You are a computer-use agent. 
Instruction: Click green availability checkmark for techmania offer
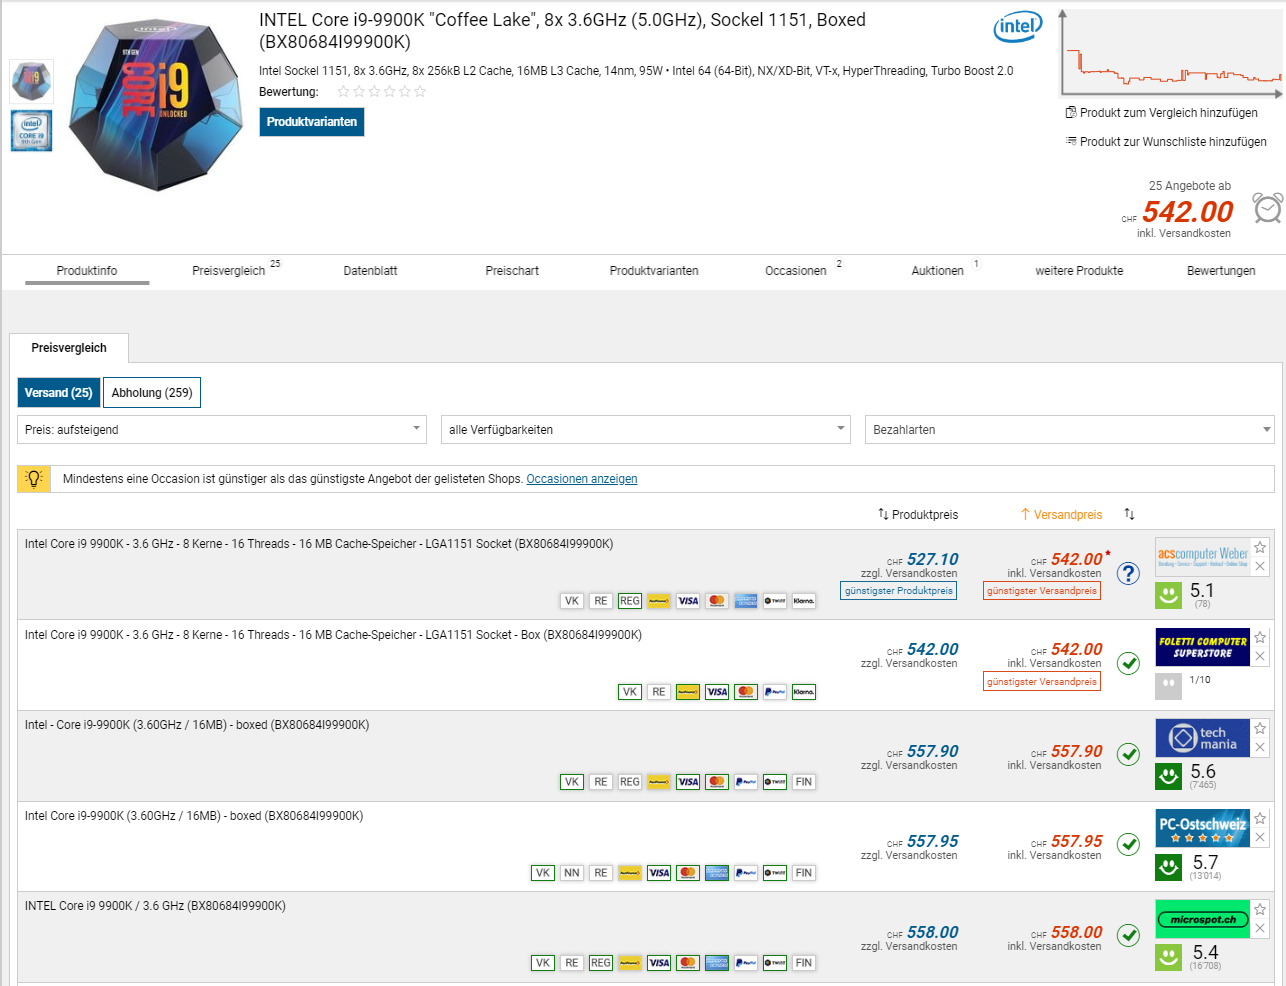click(1128, 754)
